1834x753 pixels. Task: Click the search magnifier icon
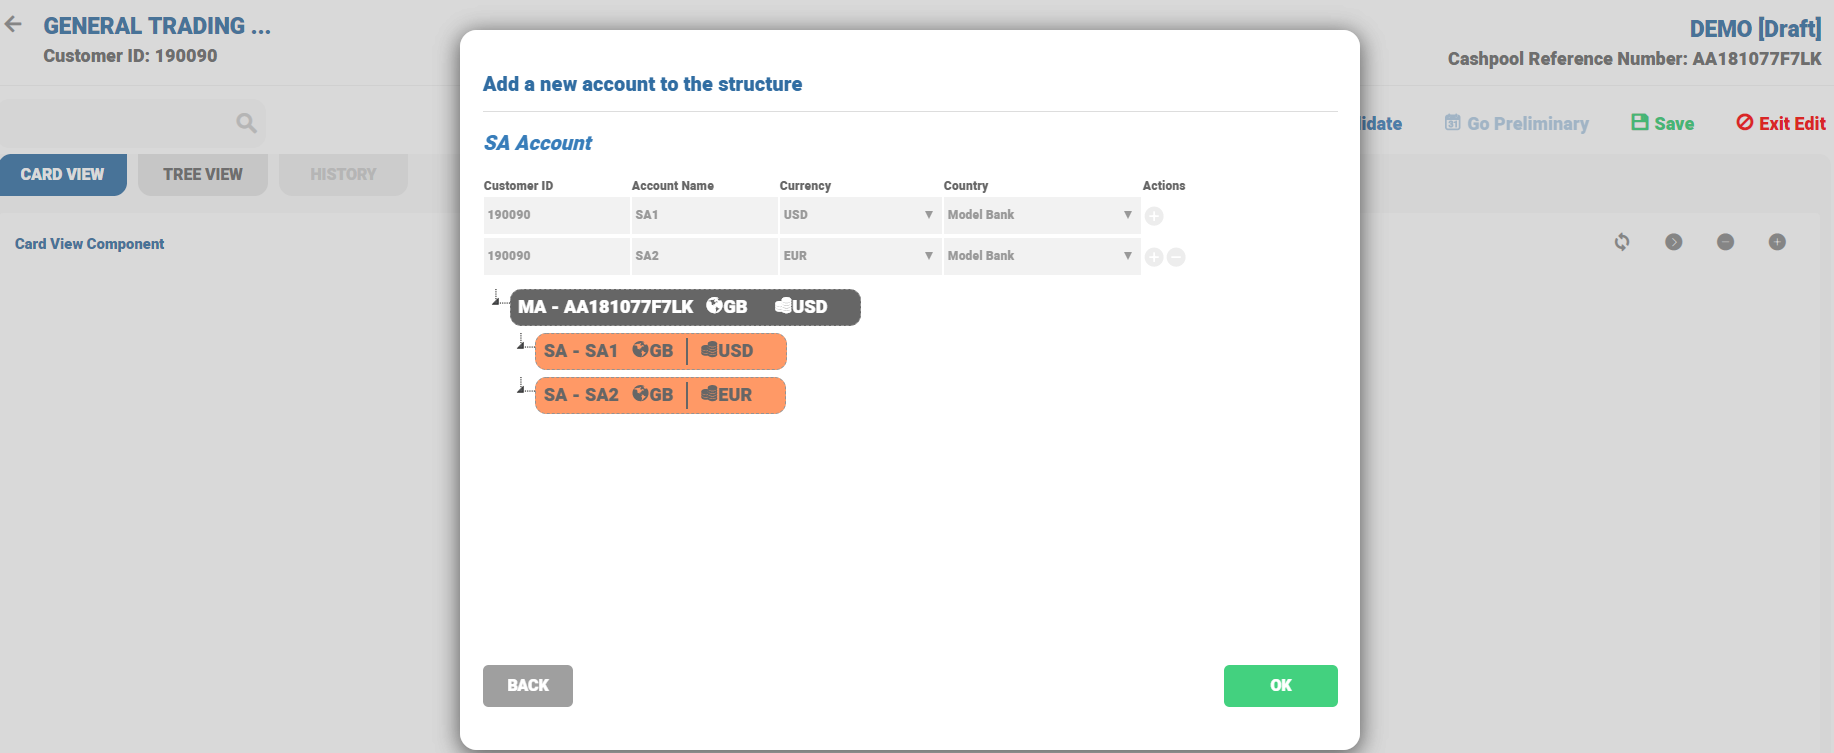click(246, 123)
